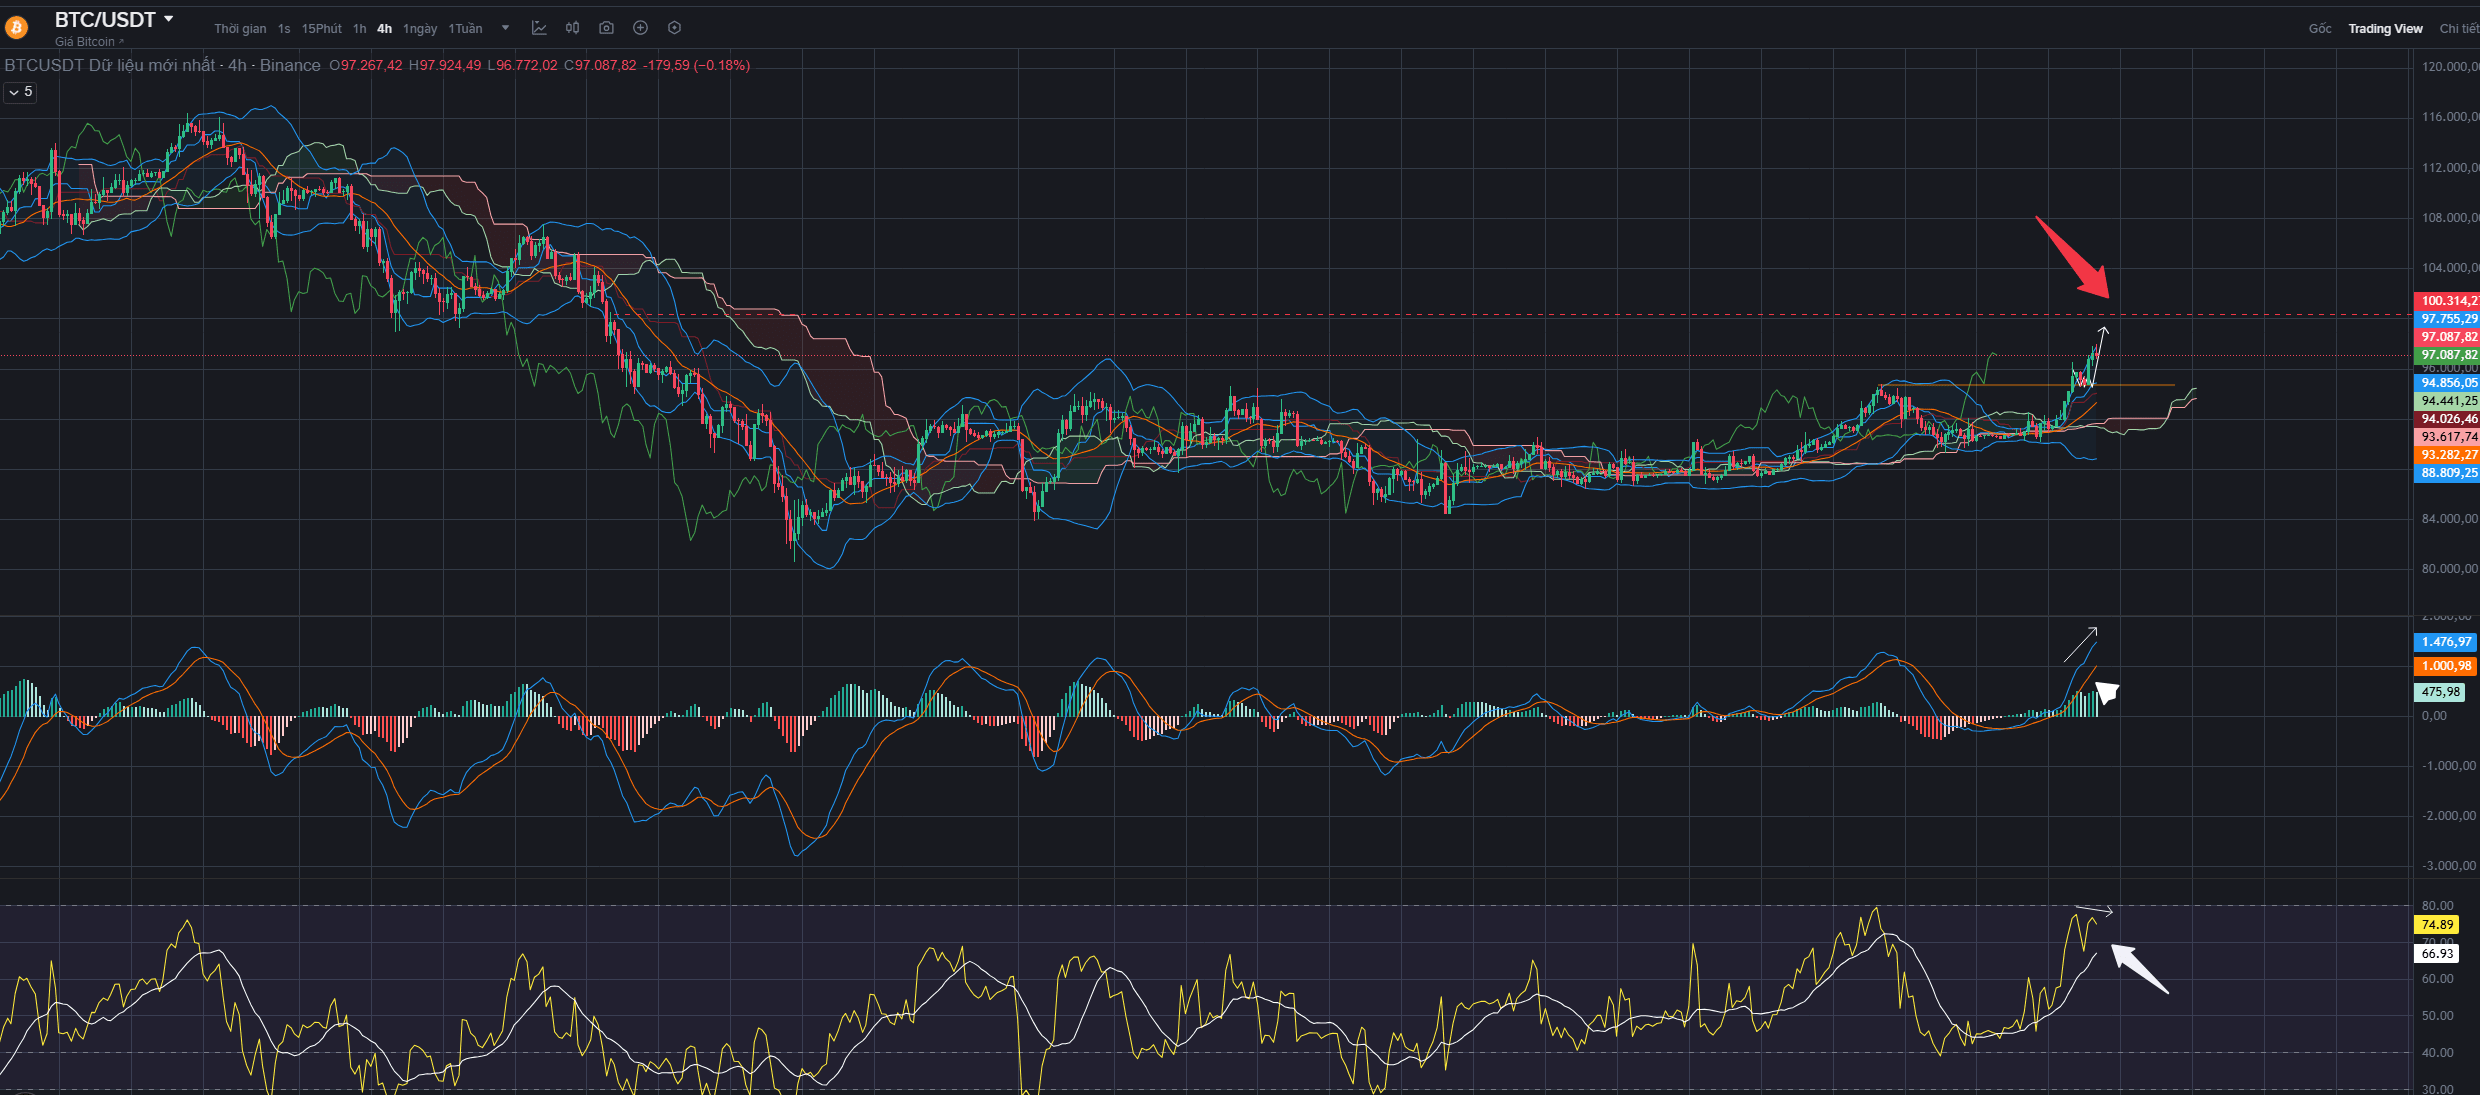Open the technical indicators chart icon
The image size is (2480, 1095).
[x=539, y=28]
